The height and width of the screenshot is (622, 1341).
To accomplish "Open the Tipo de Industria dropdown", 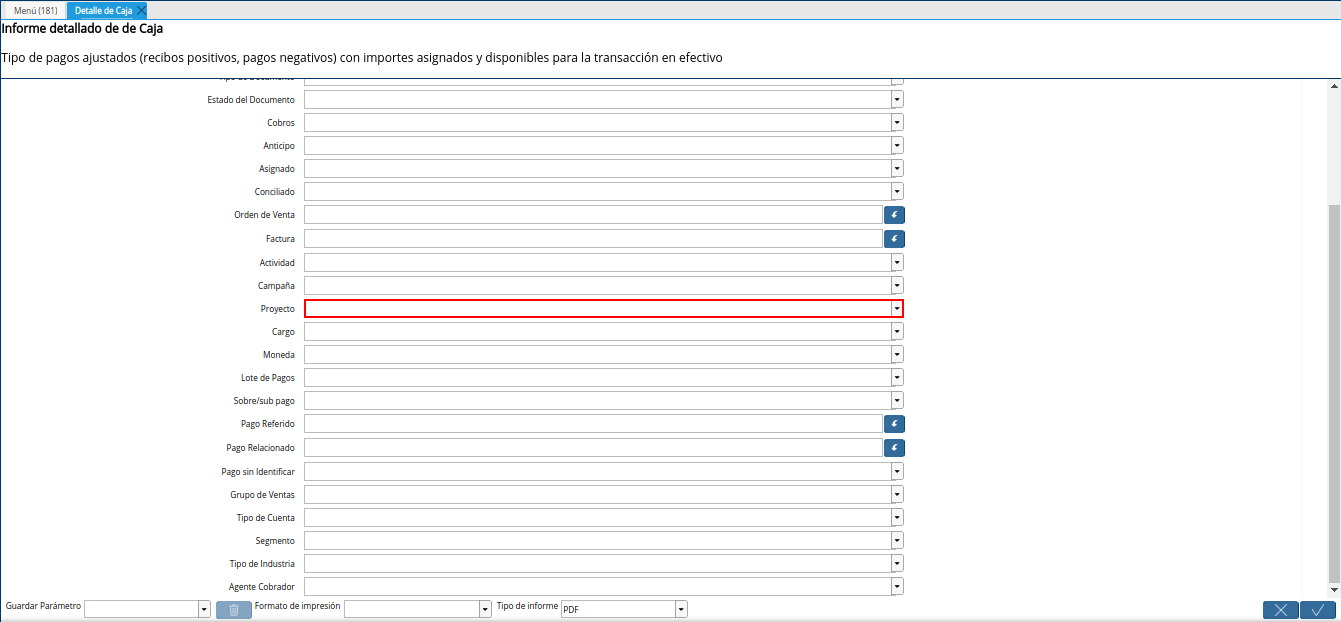I will [896, 563].
